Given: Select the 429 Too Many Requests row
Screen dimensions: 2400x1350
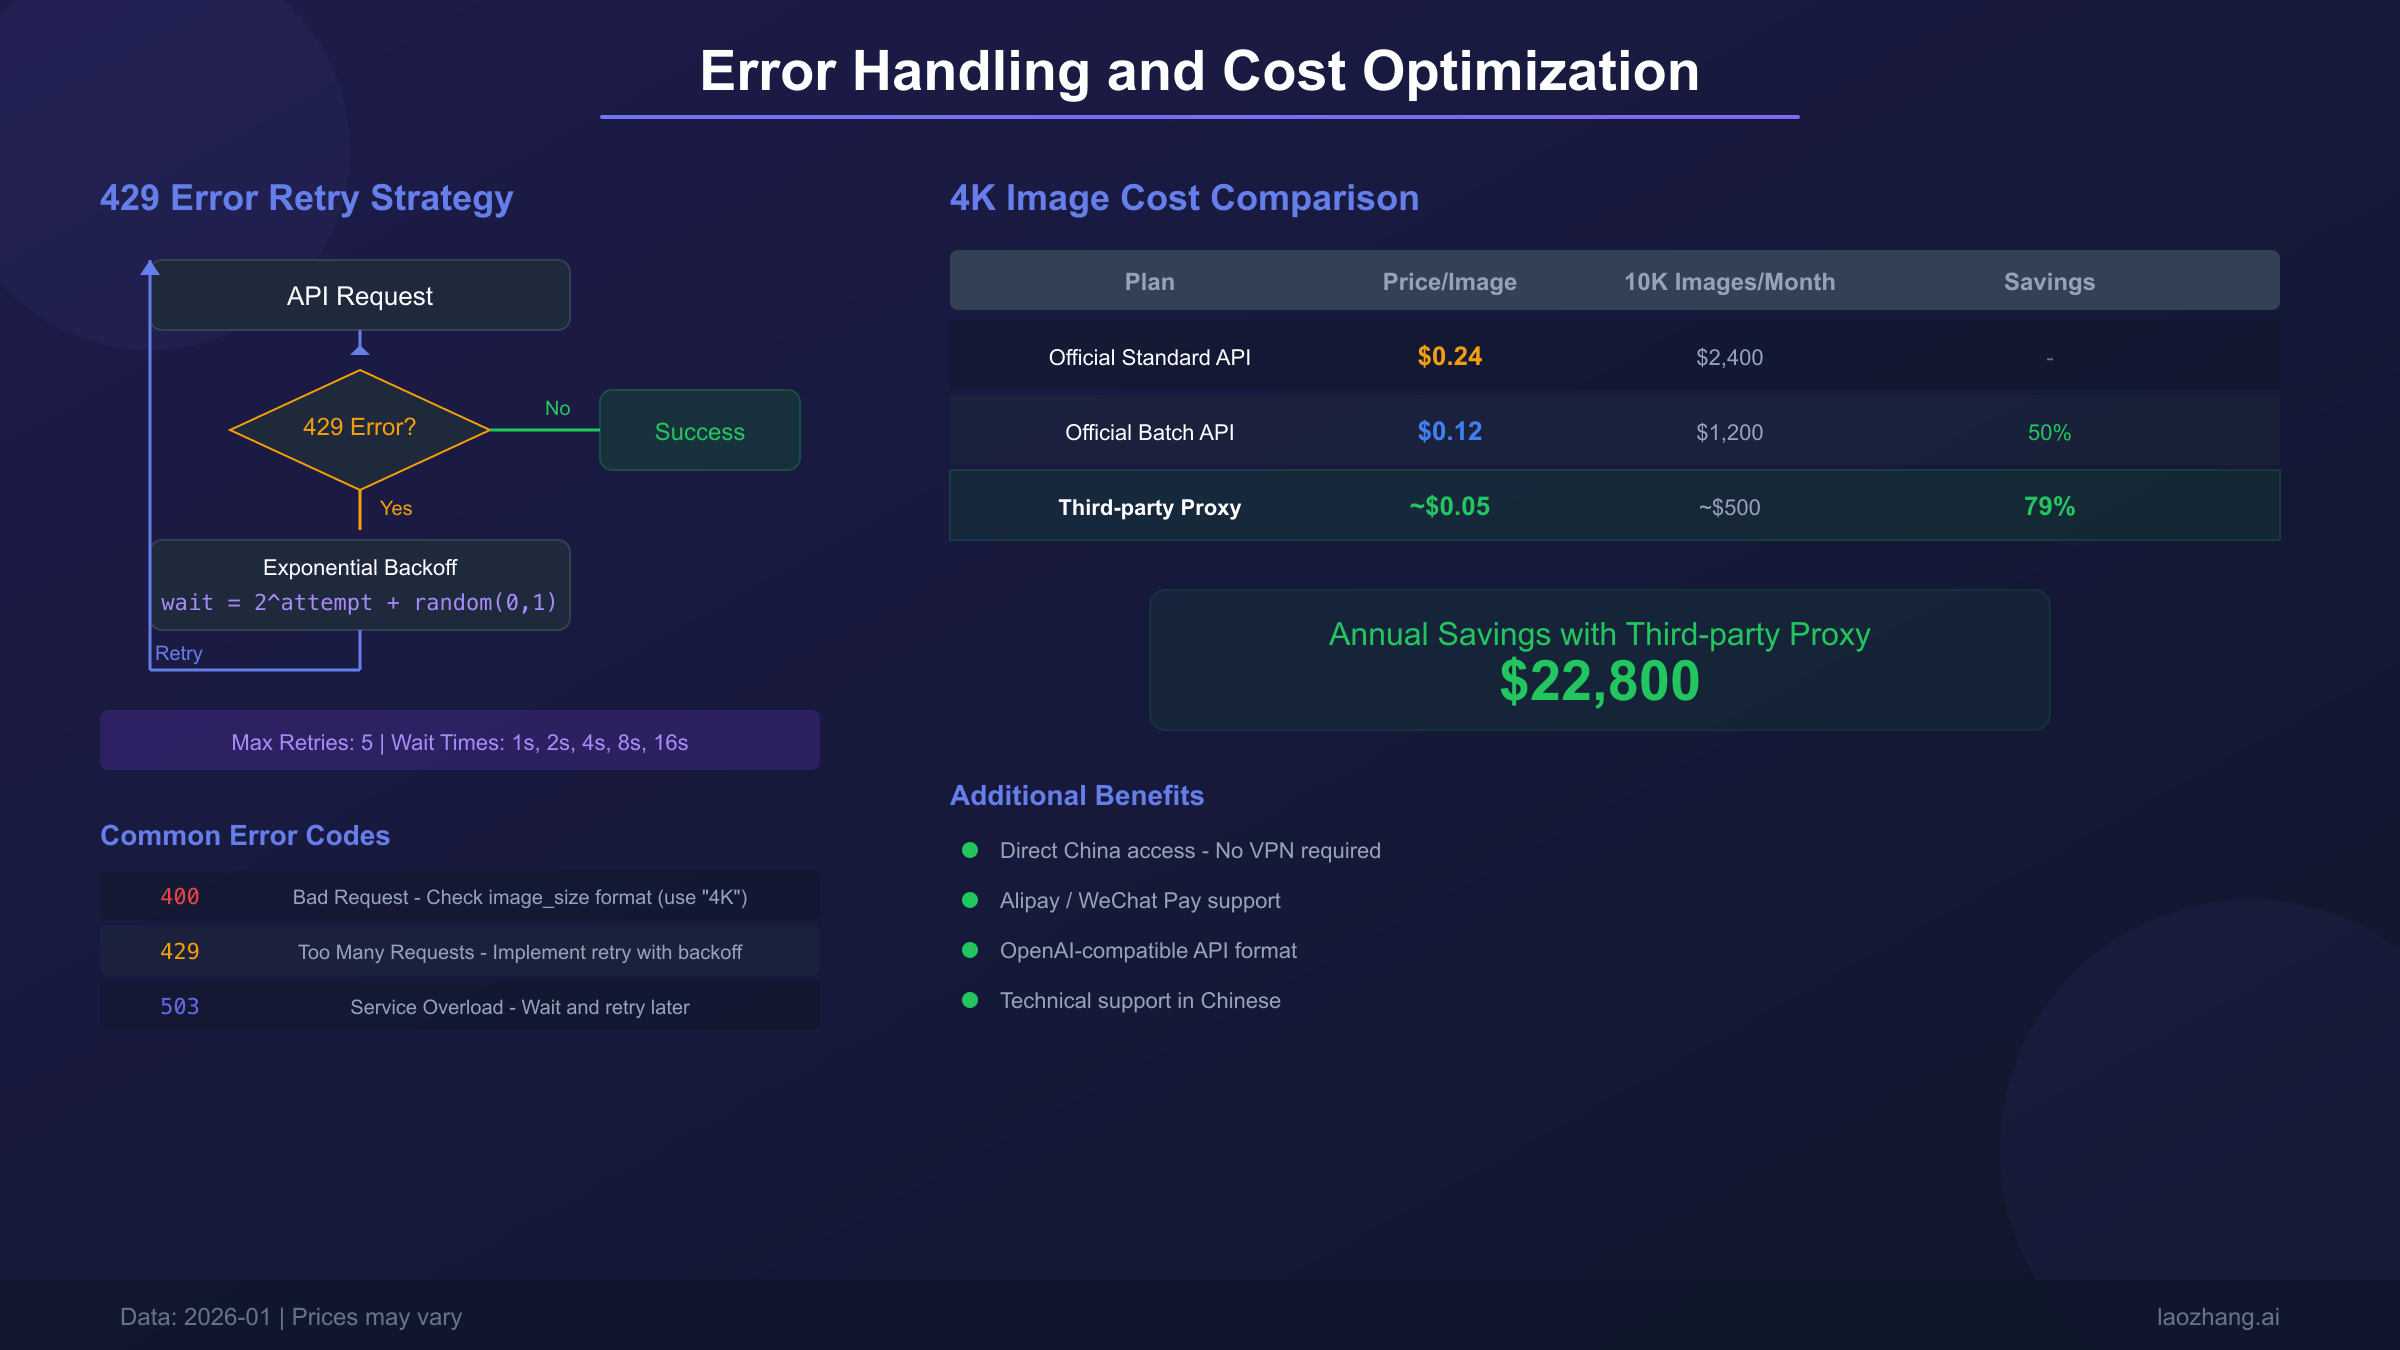Looking at the screenshot, I should click(460, 951).
